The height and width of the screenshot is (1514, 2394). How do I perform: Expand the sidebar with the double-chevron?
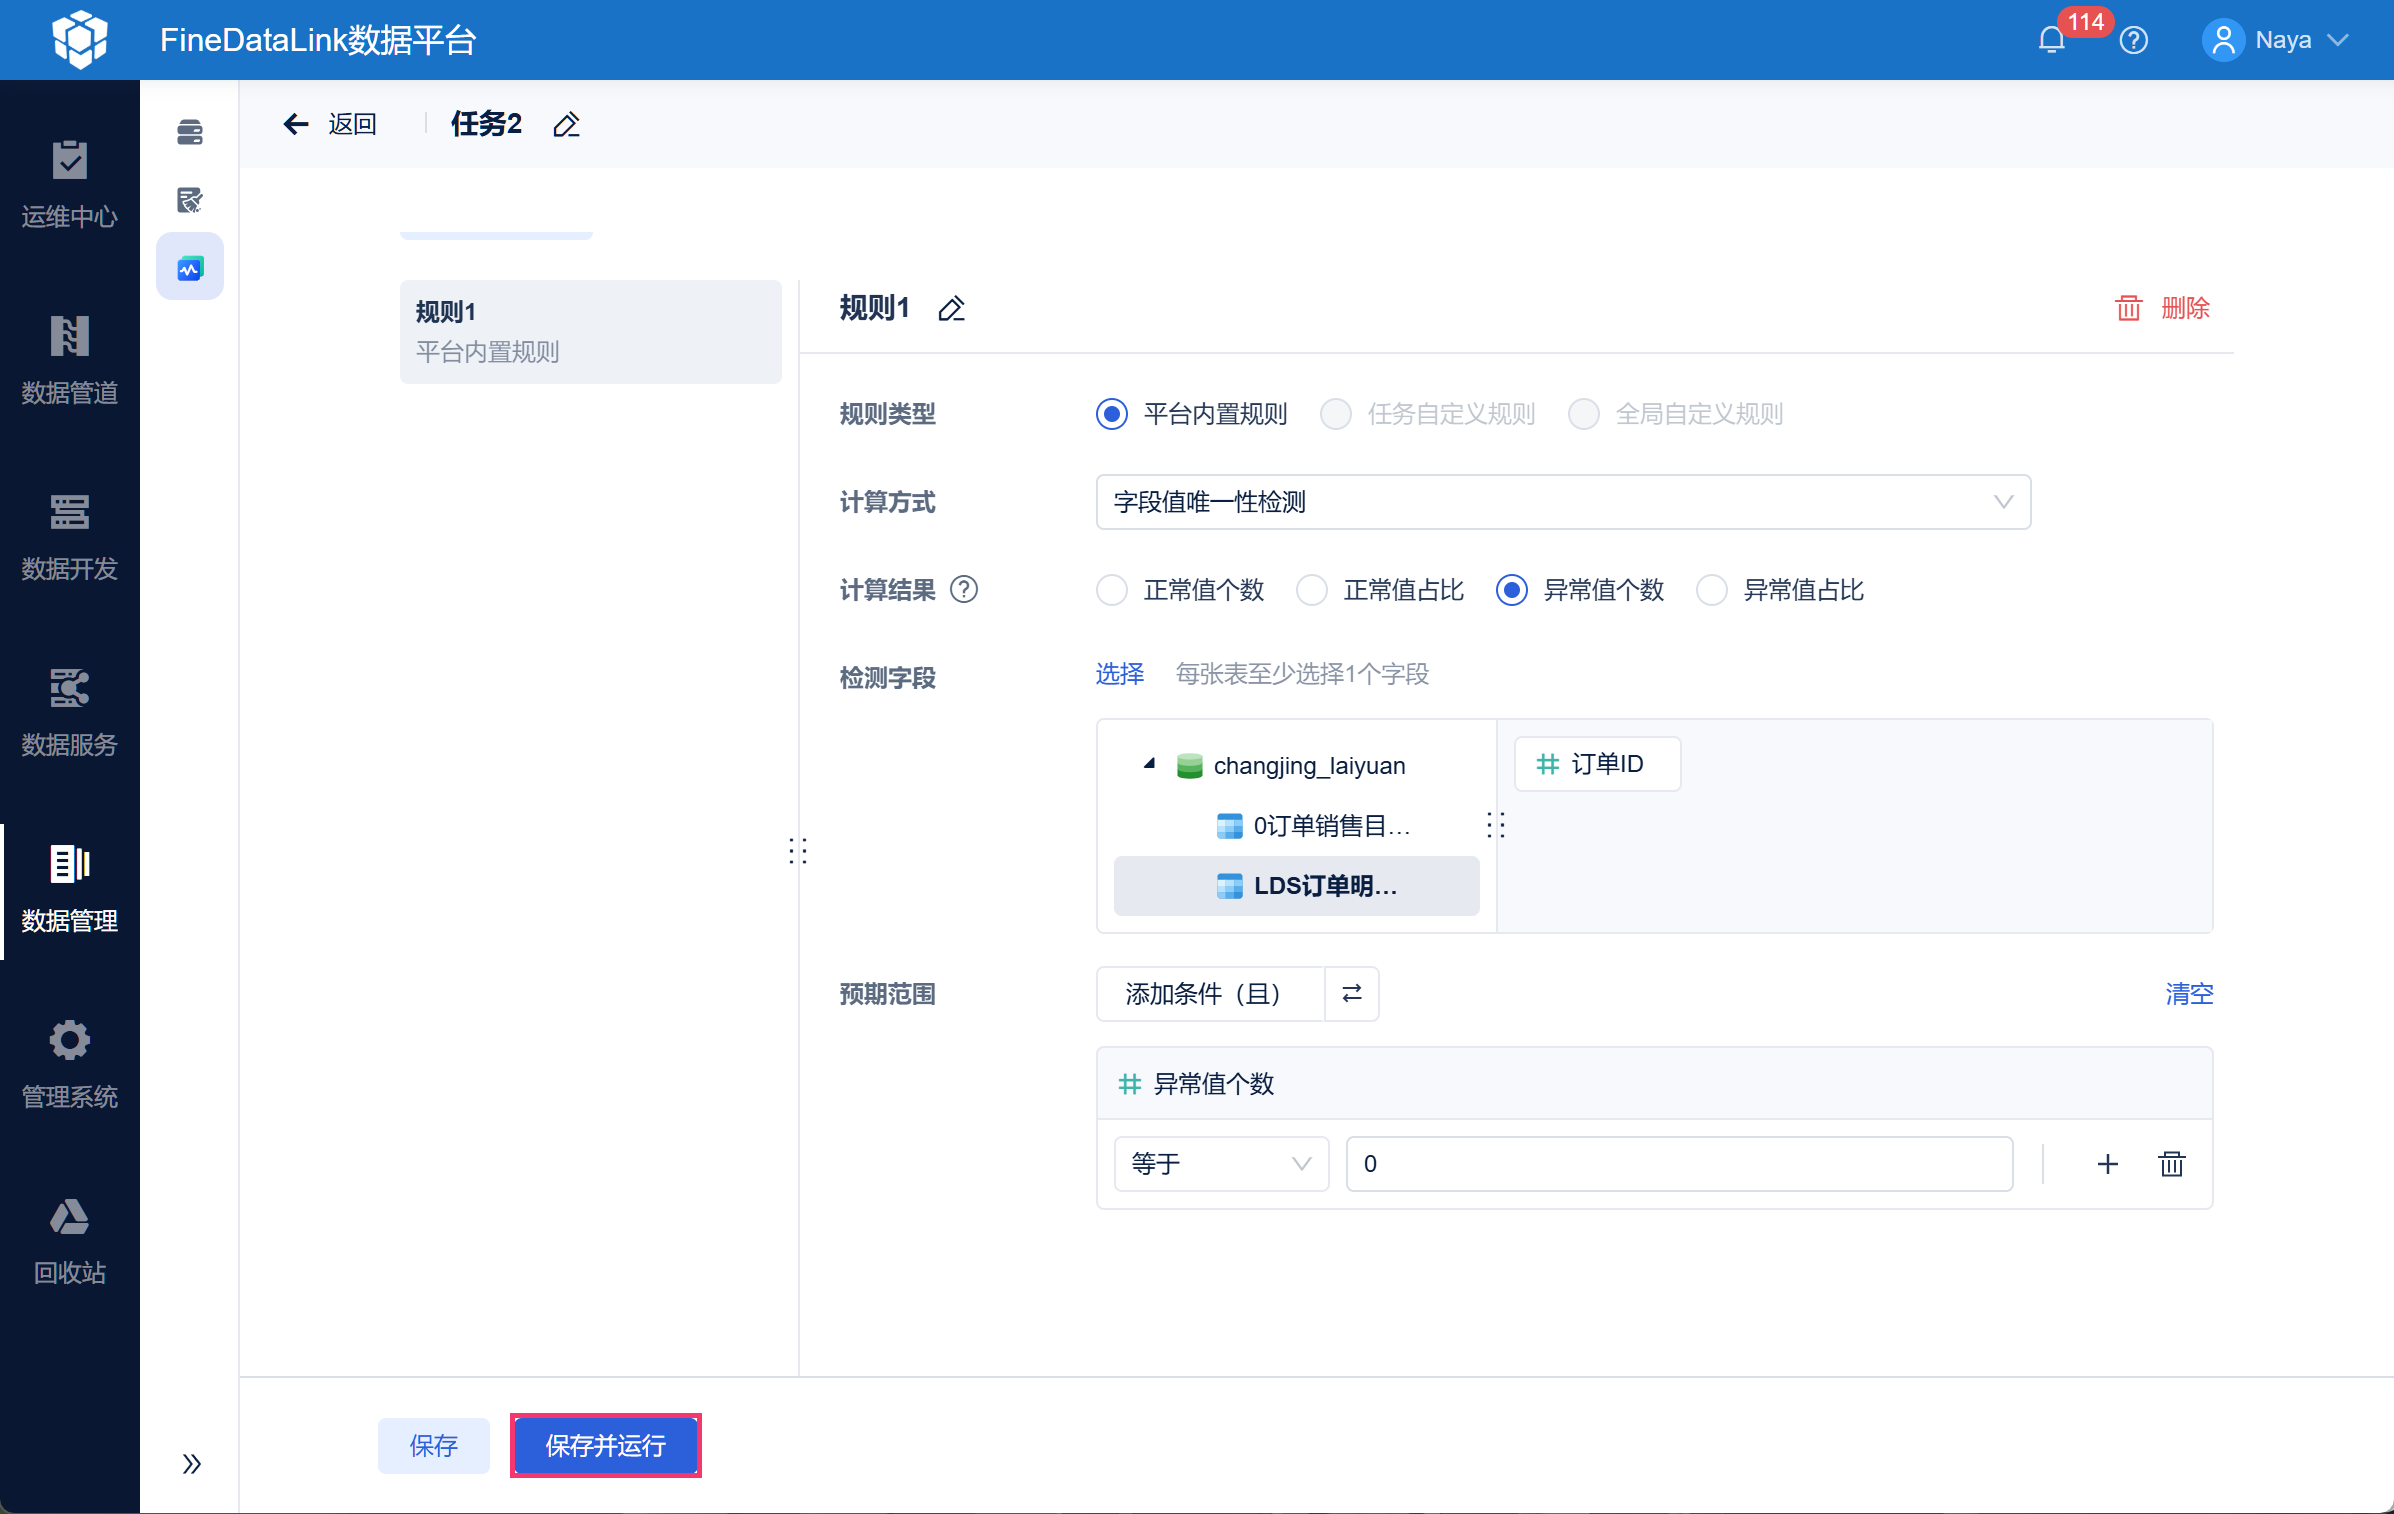(x=191, y=1464)
